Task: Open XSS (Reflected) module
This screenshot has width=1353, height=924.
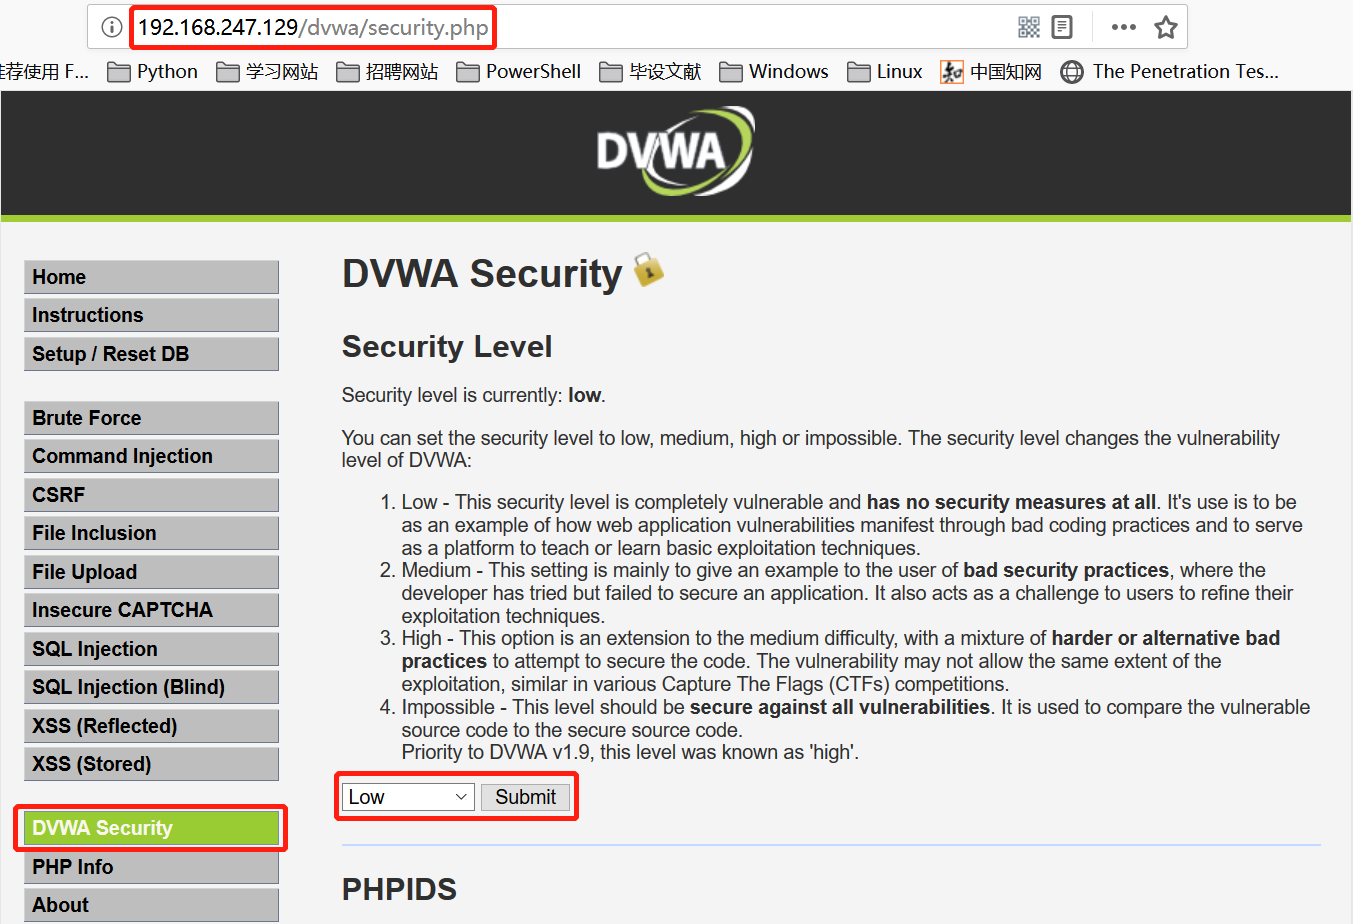Action: click(x=151, y=726)
